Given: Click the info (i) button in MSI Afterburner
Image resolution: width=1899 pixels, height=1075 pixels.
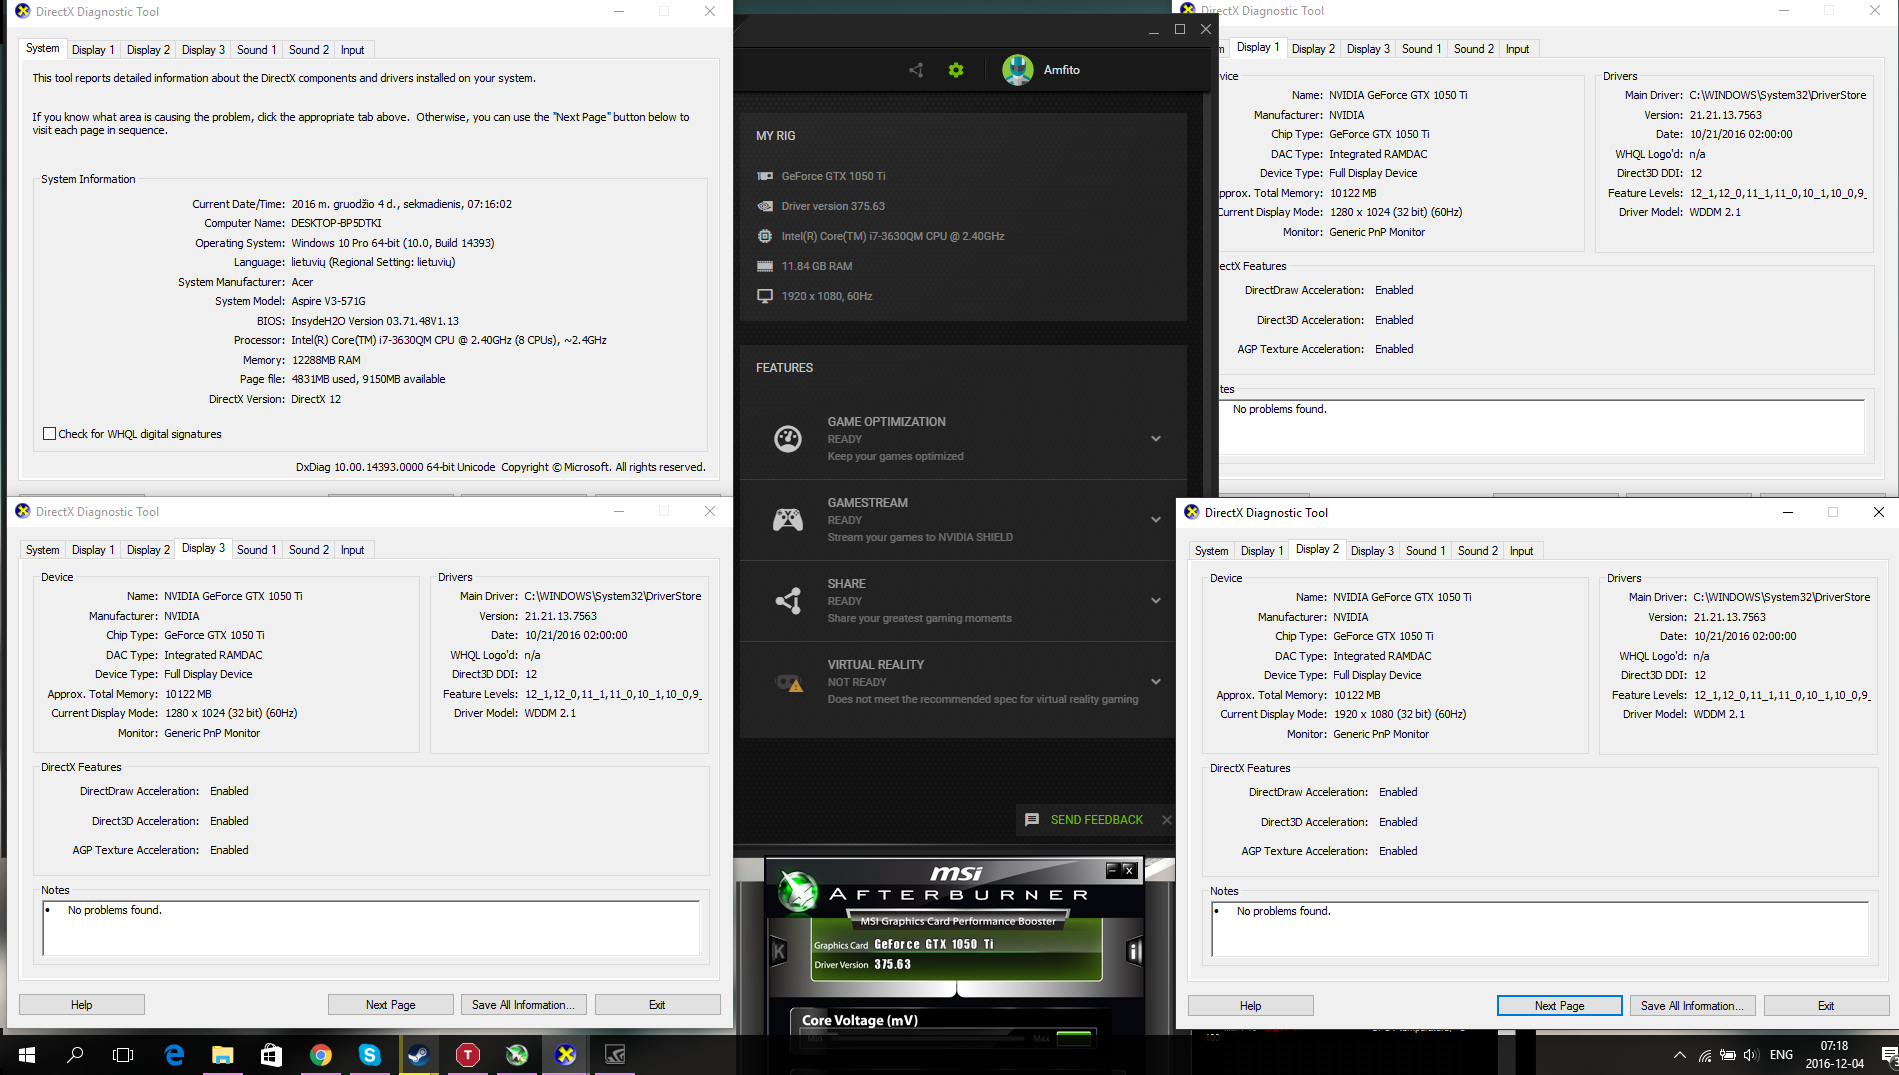Looking at the screenshot, I should coord(1134,951).
